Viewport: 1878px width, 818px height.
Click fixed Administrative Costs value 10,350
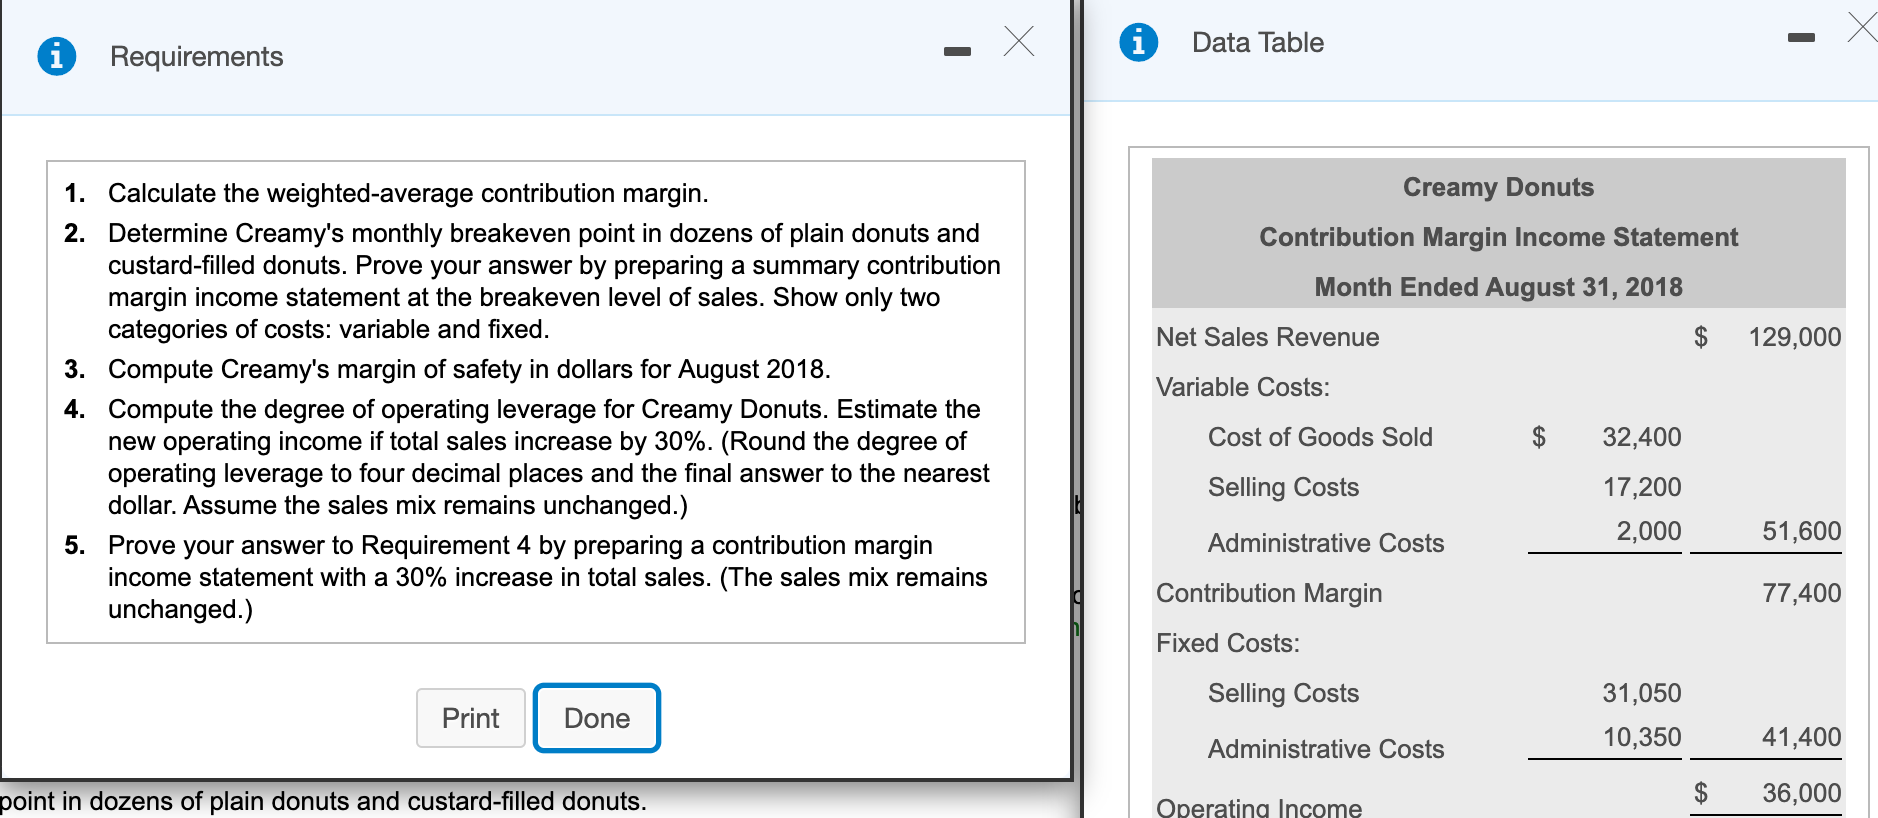[1642, 737]
